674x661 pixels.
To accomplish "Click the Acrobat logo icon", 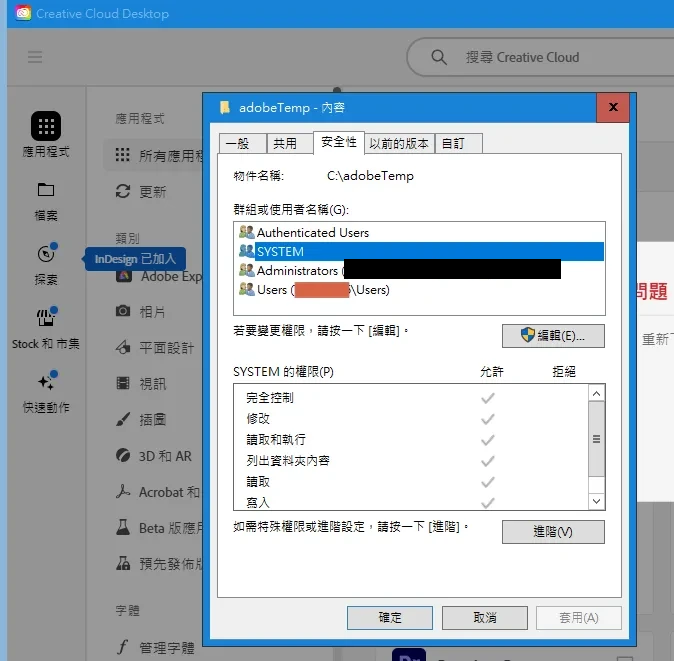I will click(123, 491).
